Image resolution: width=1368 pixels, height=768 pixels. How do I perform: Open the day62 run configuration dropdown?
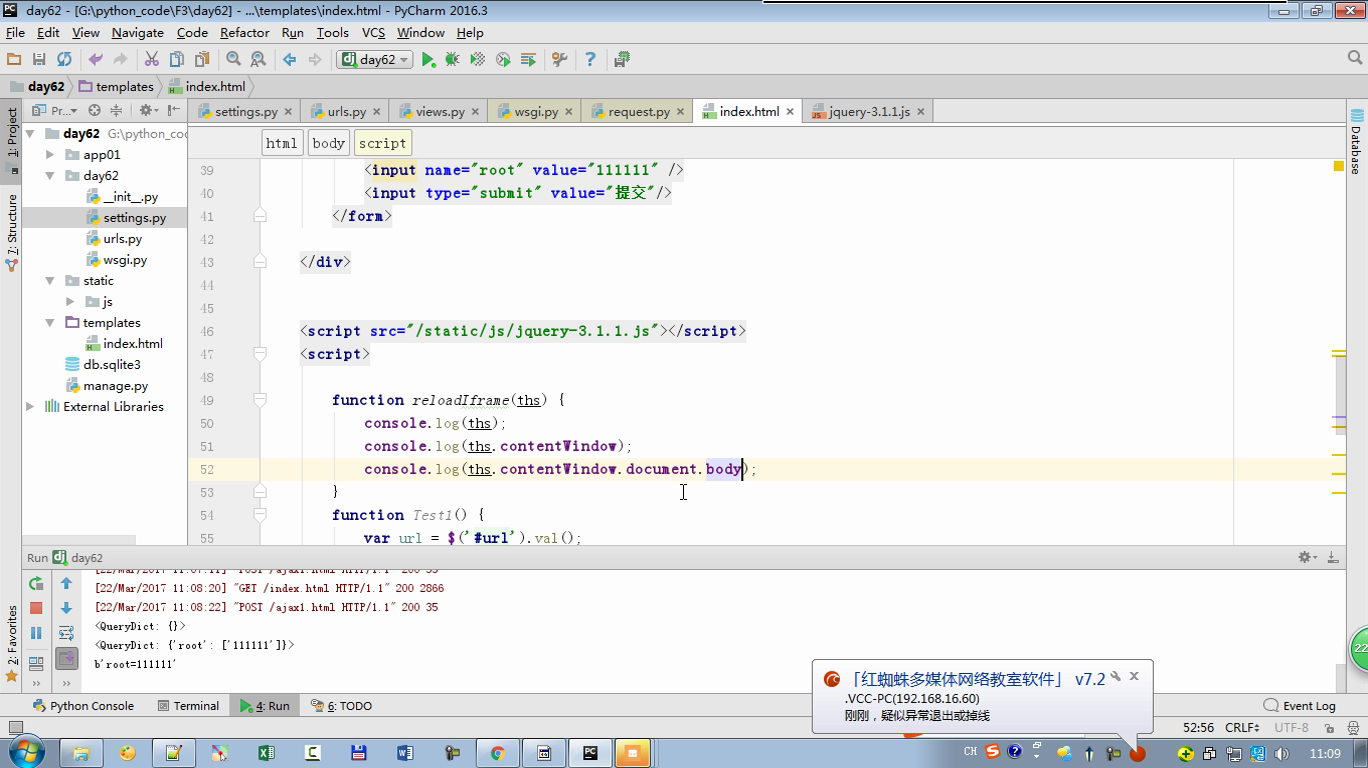coord(376,60)
